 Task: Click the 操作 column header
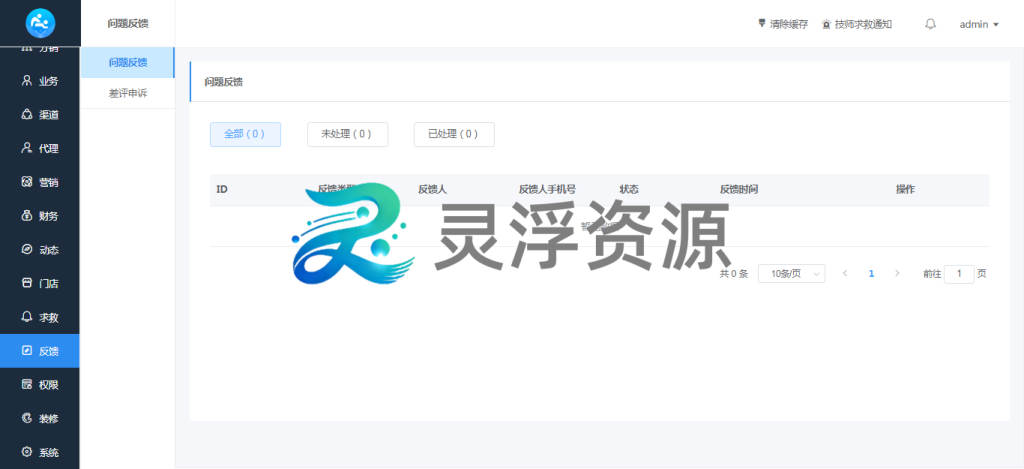click(x=905, y=189)
